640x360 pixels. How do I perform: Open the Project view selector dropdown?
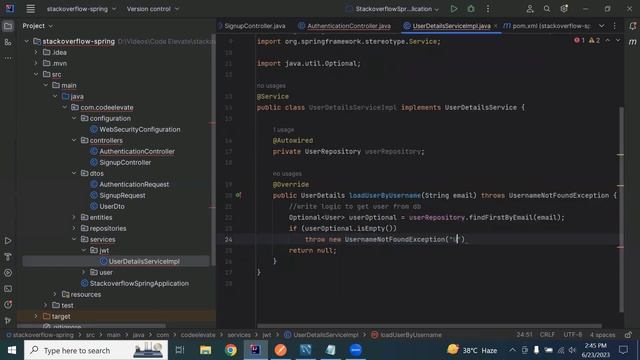coord(38,26)
